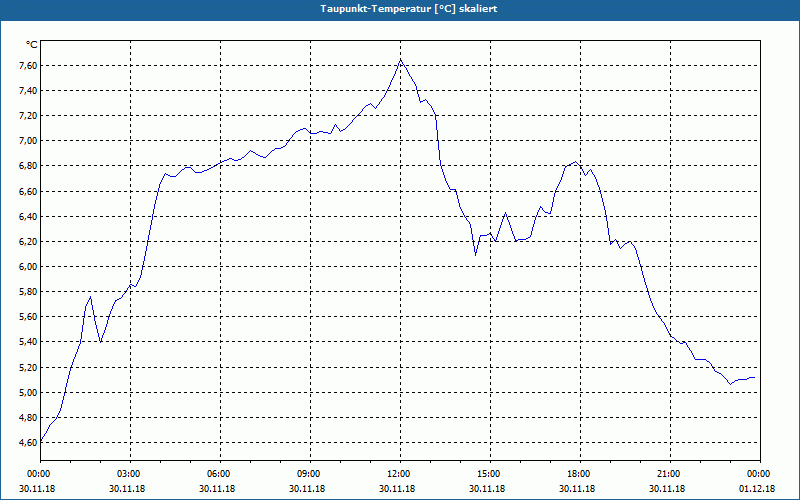Screen dimensions: 800x500
Task: Click the 6,20 y-axis label
Action: [x=28, y=242]
